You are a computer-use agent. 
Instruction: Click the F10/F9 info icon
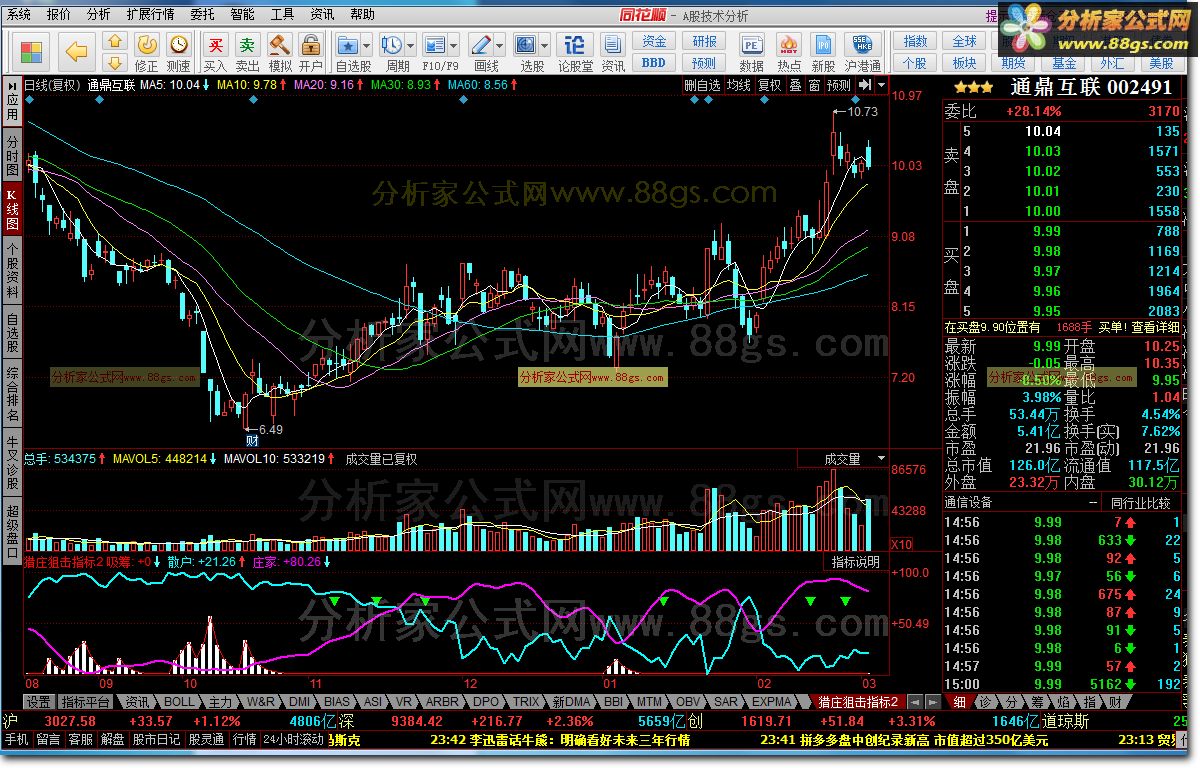coord(435,45)
